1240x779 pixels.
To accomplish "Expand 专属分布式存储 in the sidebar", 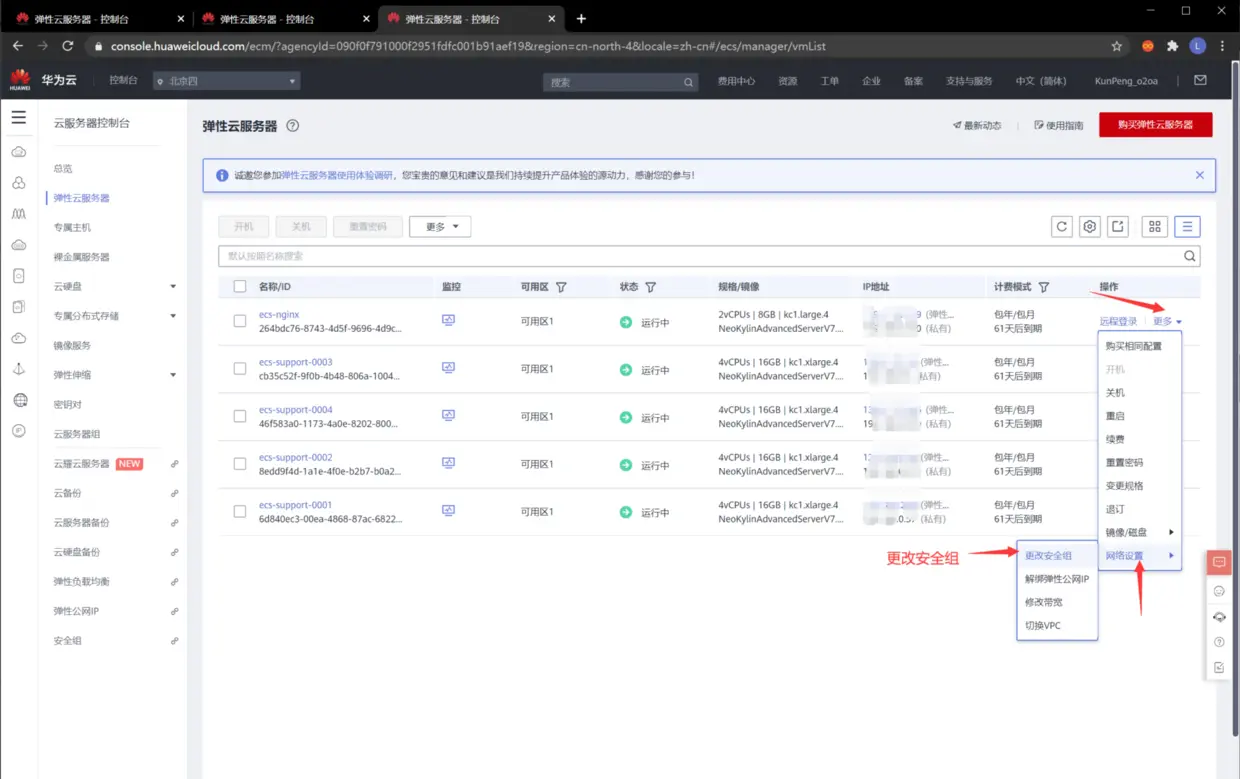I will 173,316.
